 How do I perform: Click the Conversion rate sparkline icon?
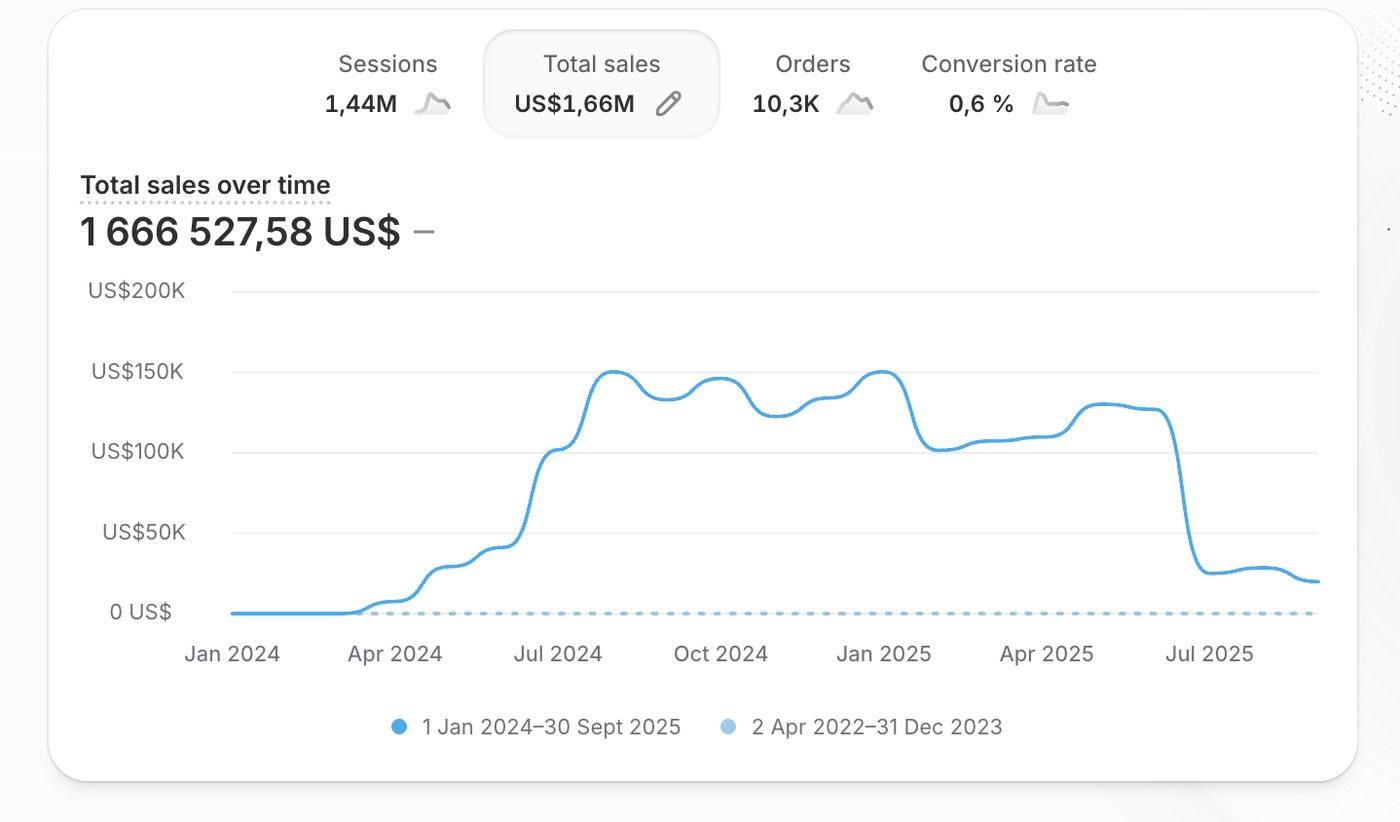coord(1050,103)
